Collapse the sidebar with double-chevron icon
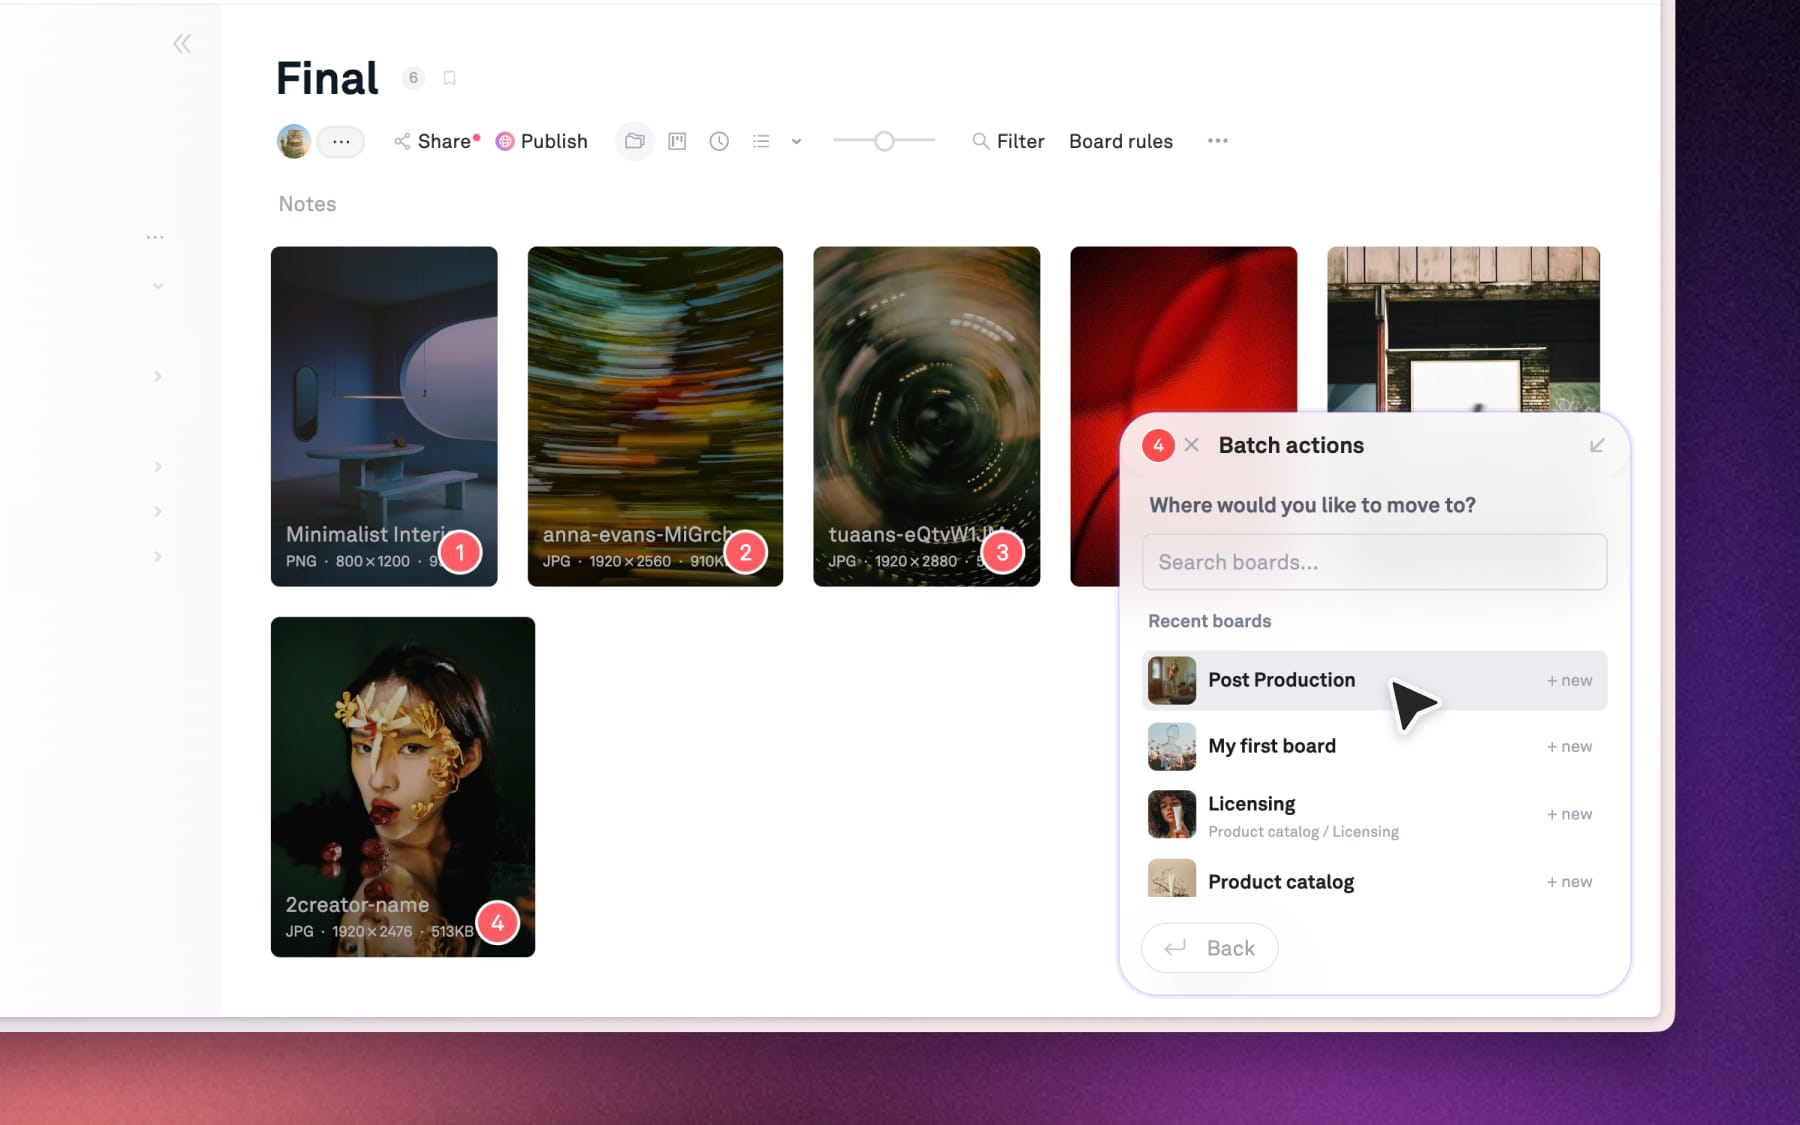The image size is (1800, 1125). [x=182, y=44]
